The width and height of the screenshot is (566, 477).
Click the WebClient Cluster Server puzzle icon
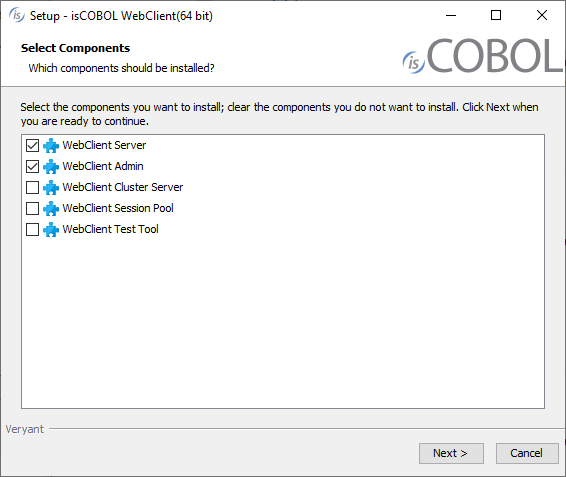[x=51, y=187]
